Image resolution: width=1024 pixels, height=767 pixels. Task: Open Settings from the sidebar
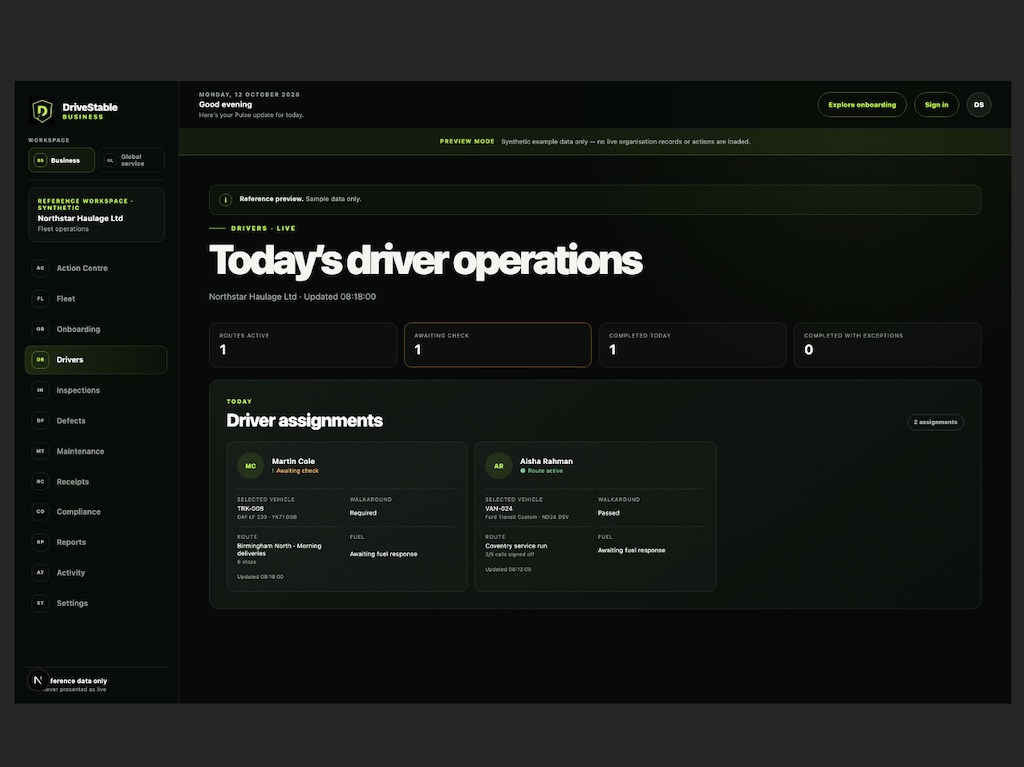click(96, 603)
